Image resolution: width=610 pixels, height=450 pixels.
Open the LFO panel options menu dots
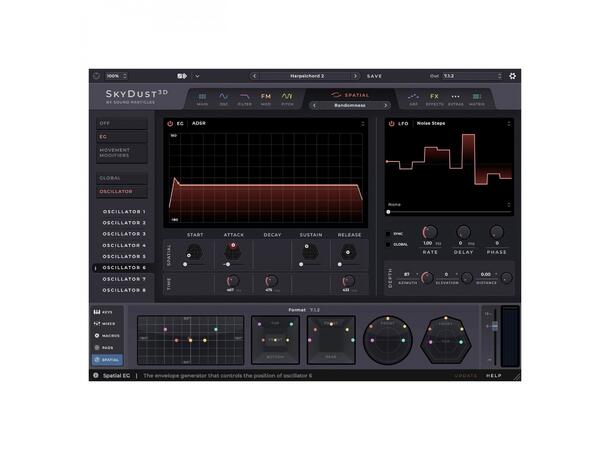coord(508,124)
